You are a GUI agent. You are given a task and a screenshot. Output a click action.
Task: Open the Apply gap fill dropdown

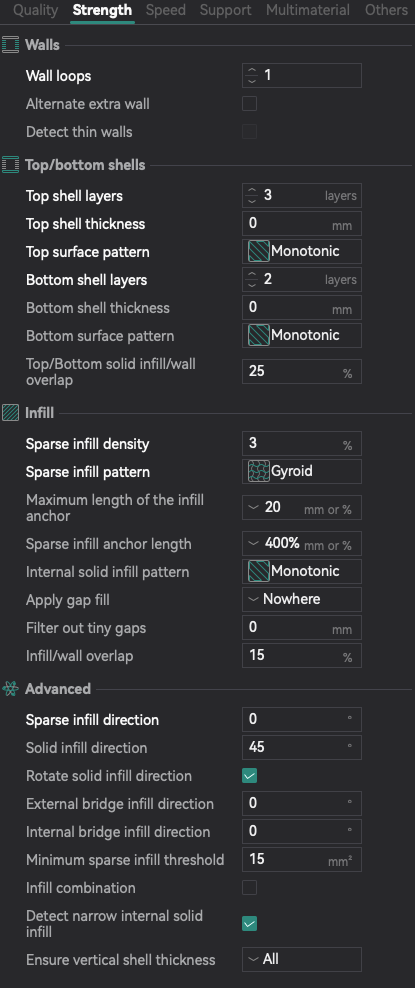[302, 599]
